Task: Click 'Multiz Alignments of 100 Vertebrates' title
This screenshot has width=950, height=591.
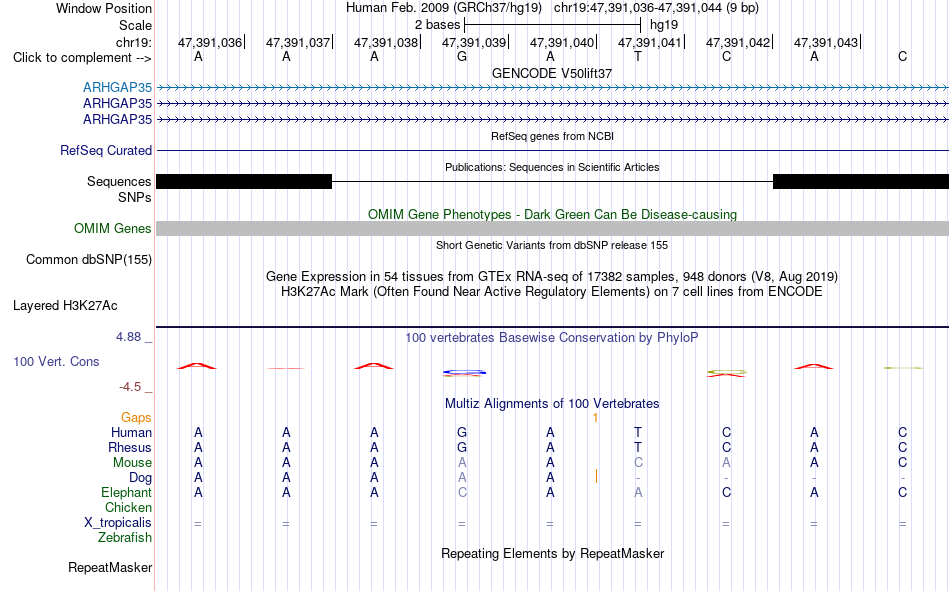Action: point(552,404)
